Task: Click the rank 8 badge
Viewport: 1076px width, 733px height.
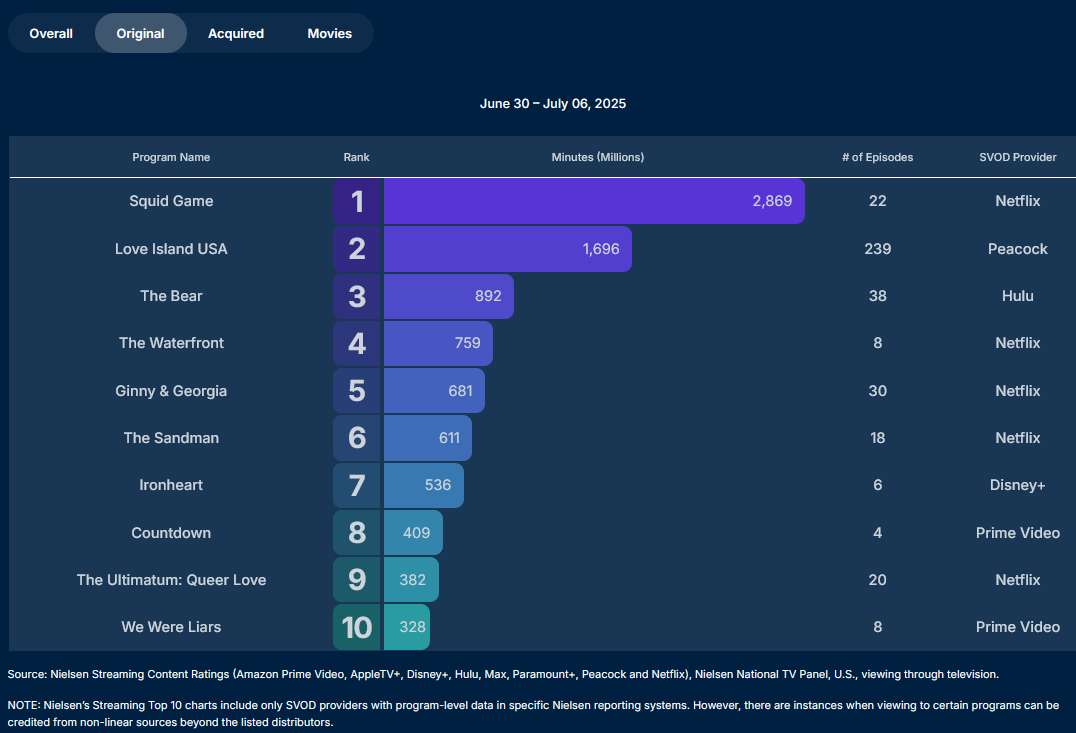Action: (357, 533)
